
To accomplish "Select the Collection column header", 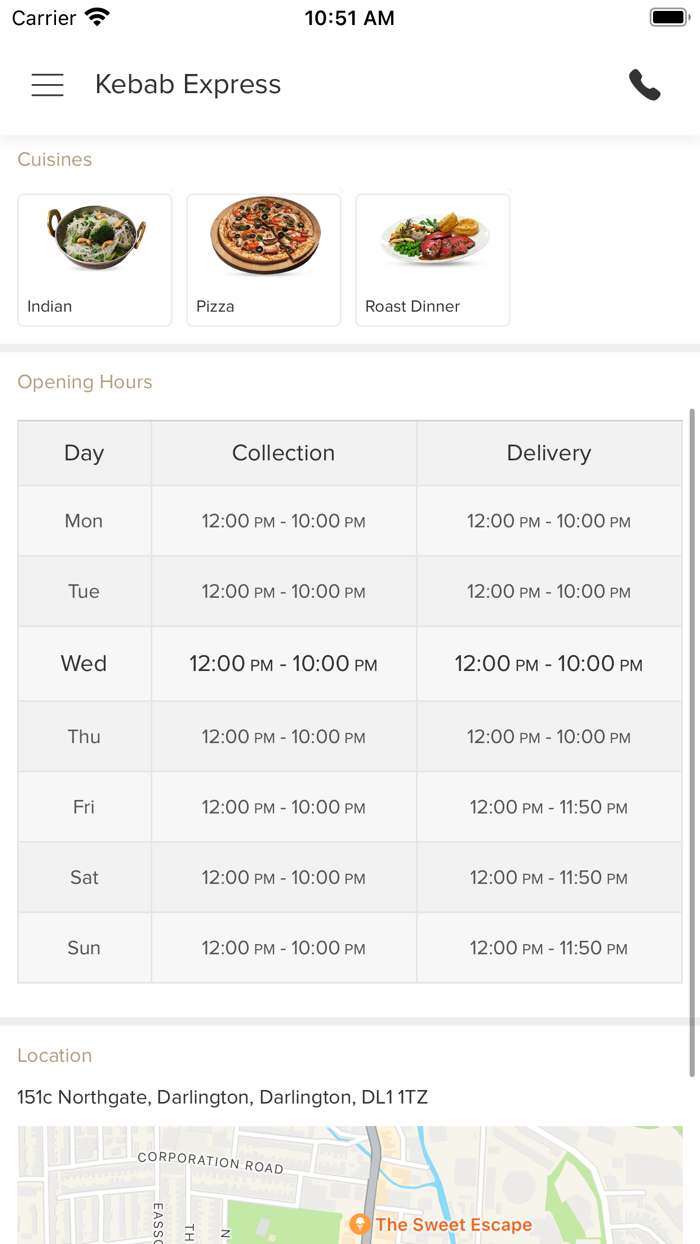I will coord(283,453).
